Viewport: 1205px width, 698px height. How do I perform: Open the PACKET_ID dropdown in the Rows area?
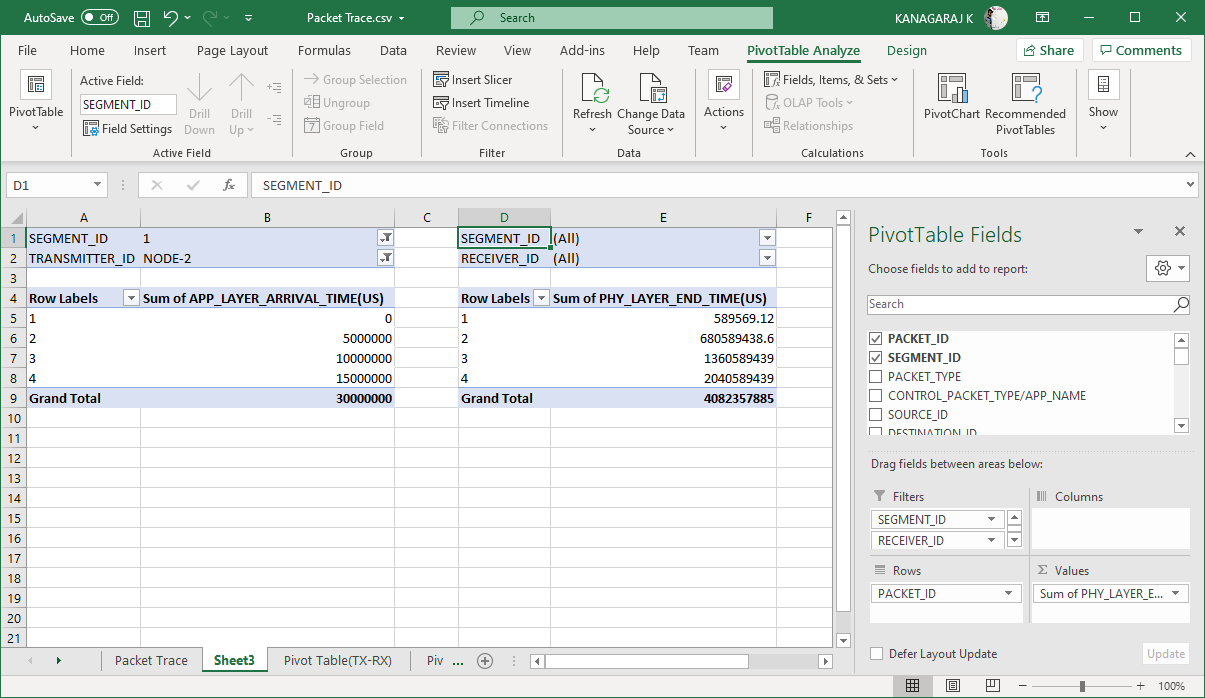point(1009,594)
